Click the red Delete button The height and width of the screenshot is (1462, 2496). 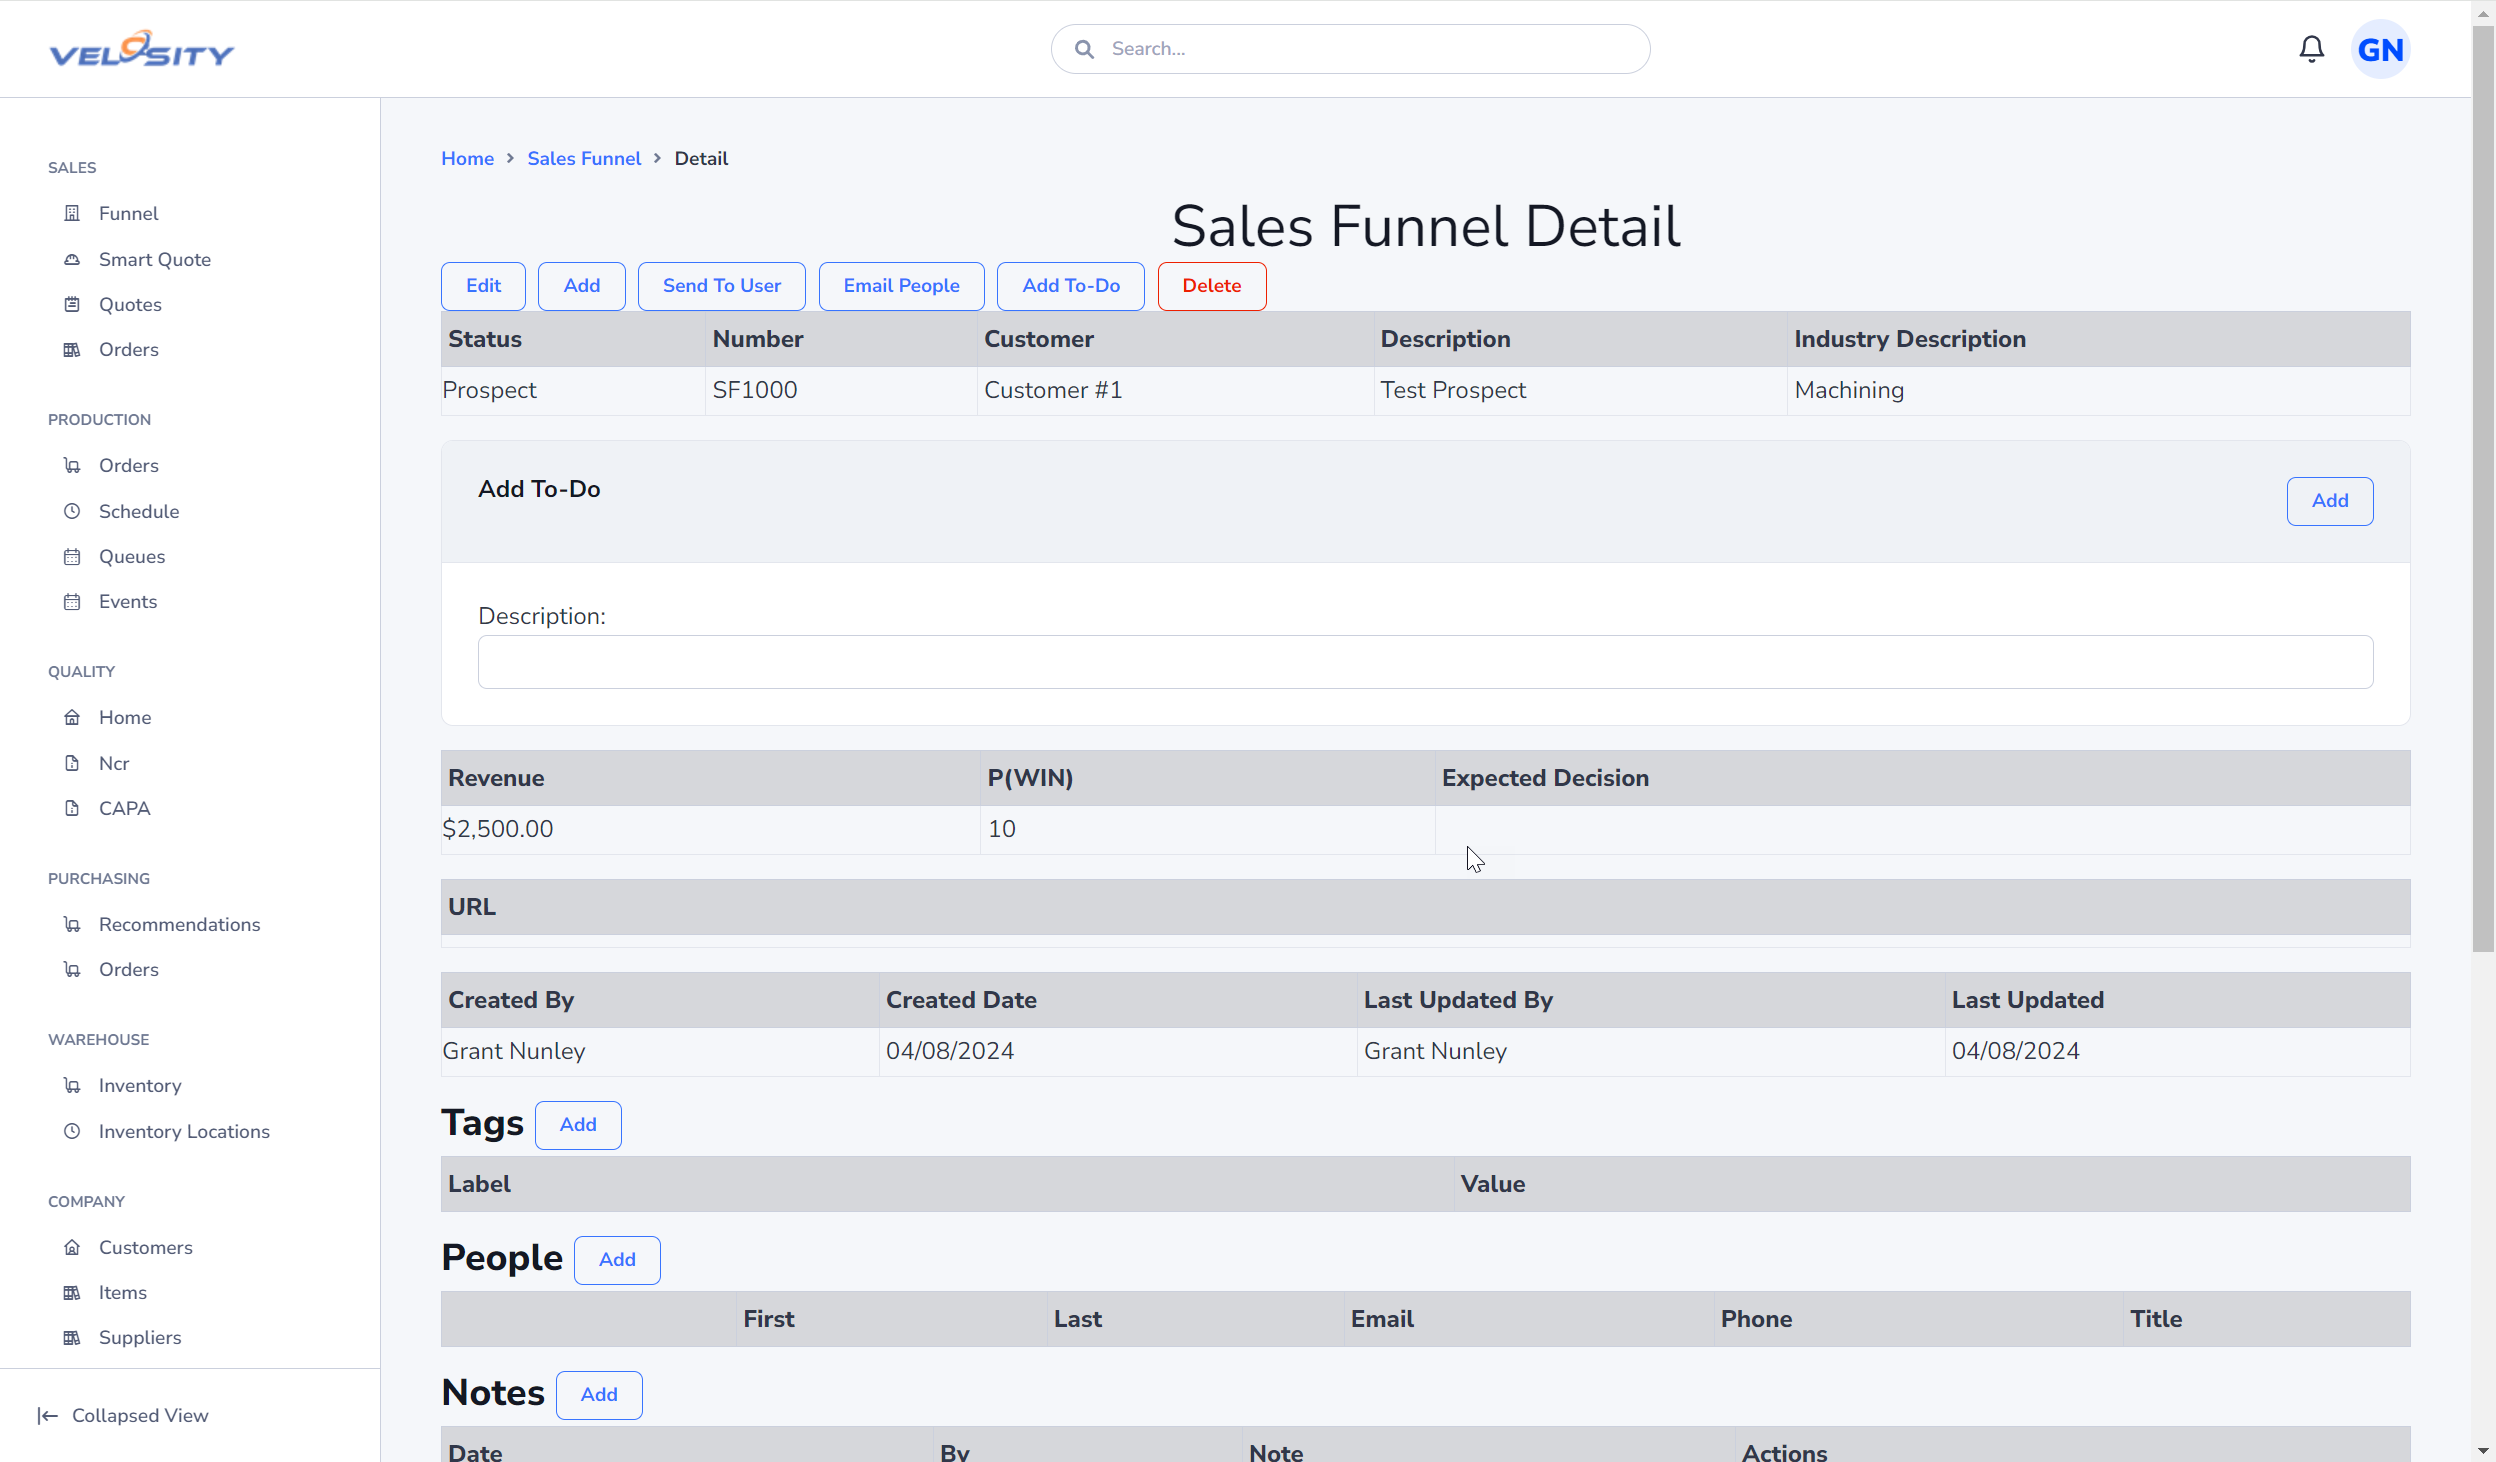pos(1212,286)
